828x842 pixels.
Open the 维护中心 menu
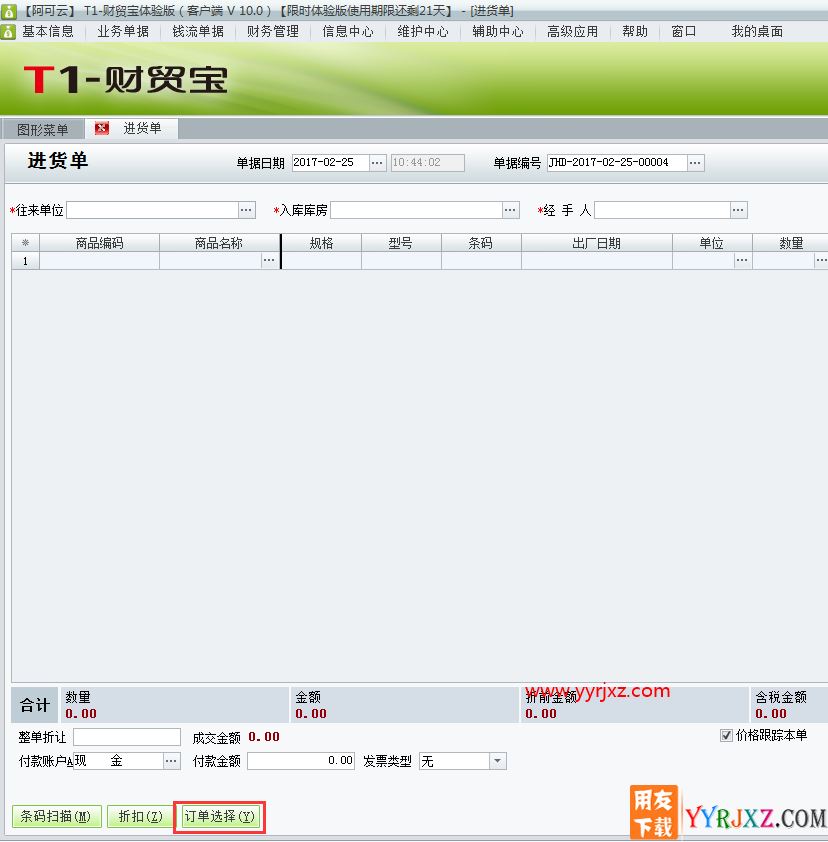423,32
